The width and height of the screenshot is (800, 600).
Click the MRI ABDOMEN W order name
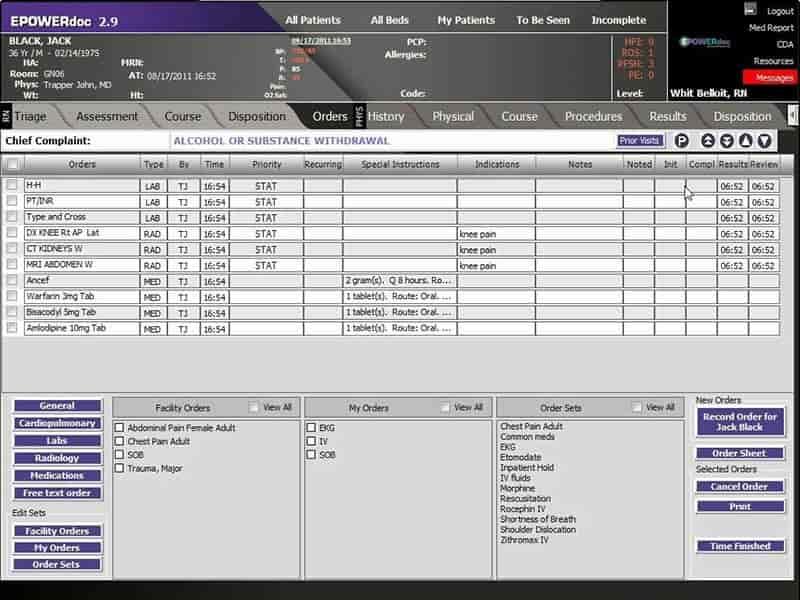(59, 264)
